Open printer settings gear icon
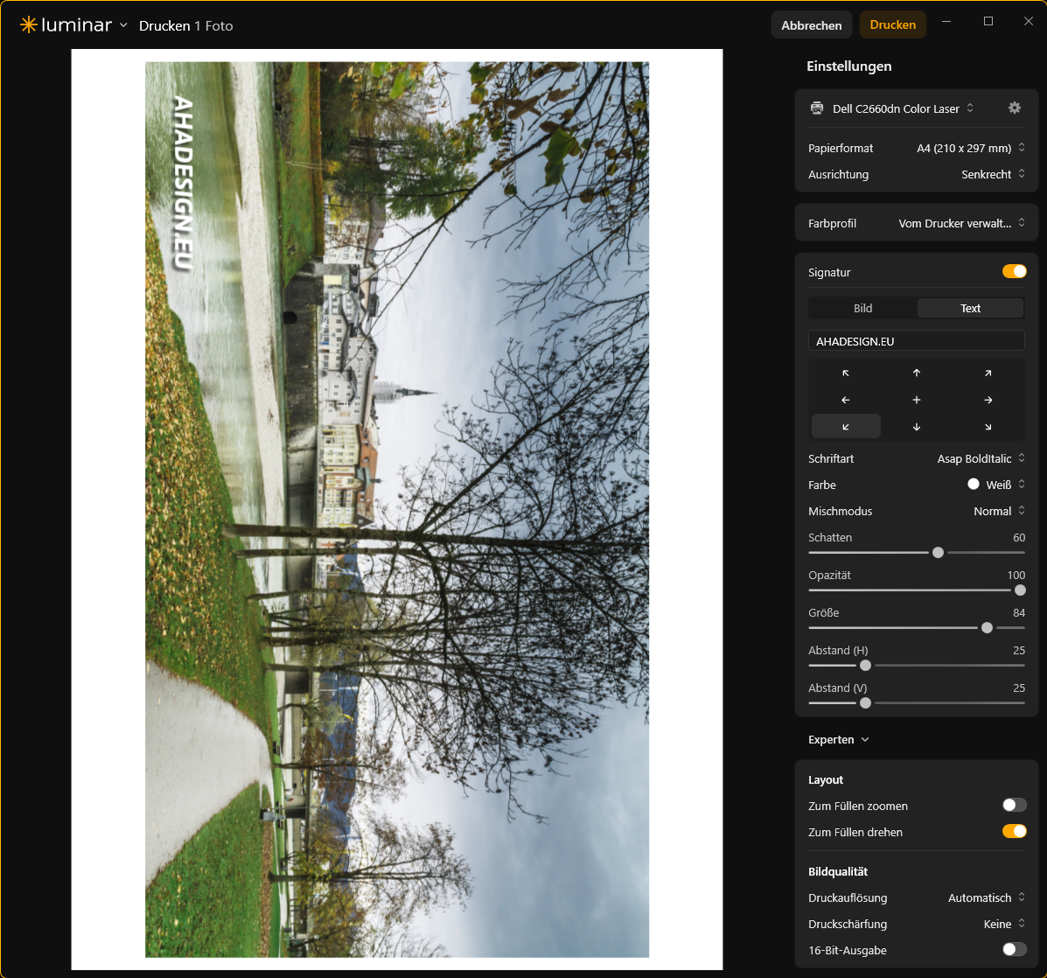 point(1014,107)
